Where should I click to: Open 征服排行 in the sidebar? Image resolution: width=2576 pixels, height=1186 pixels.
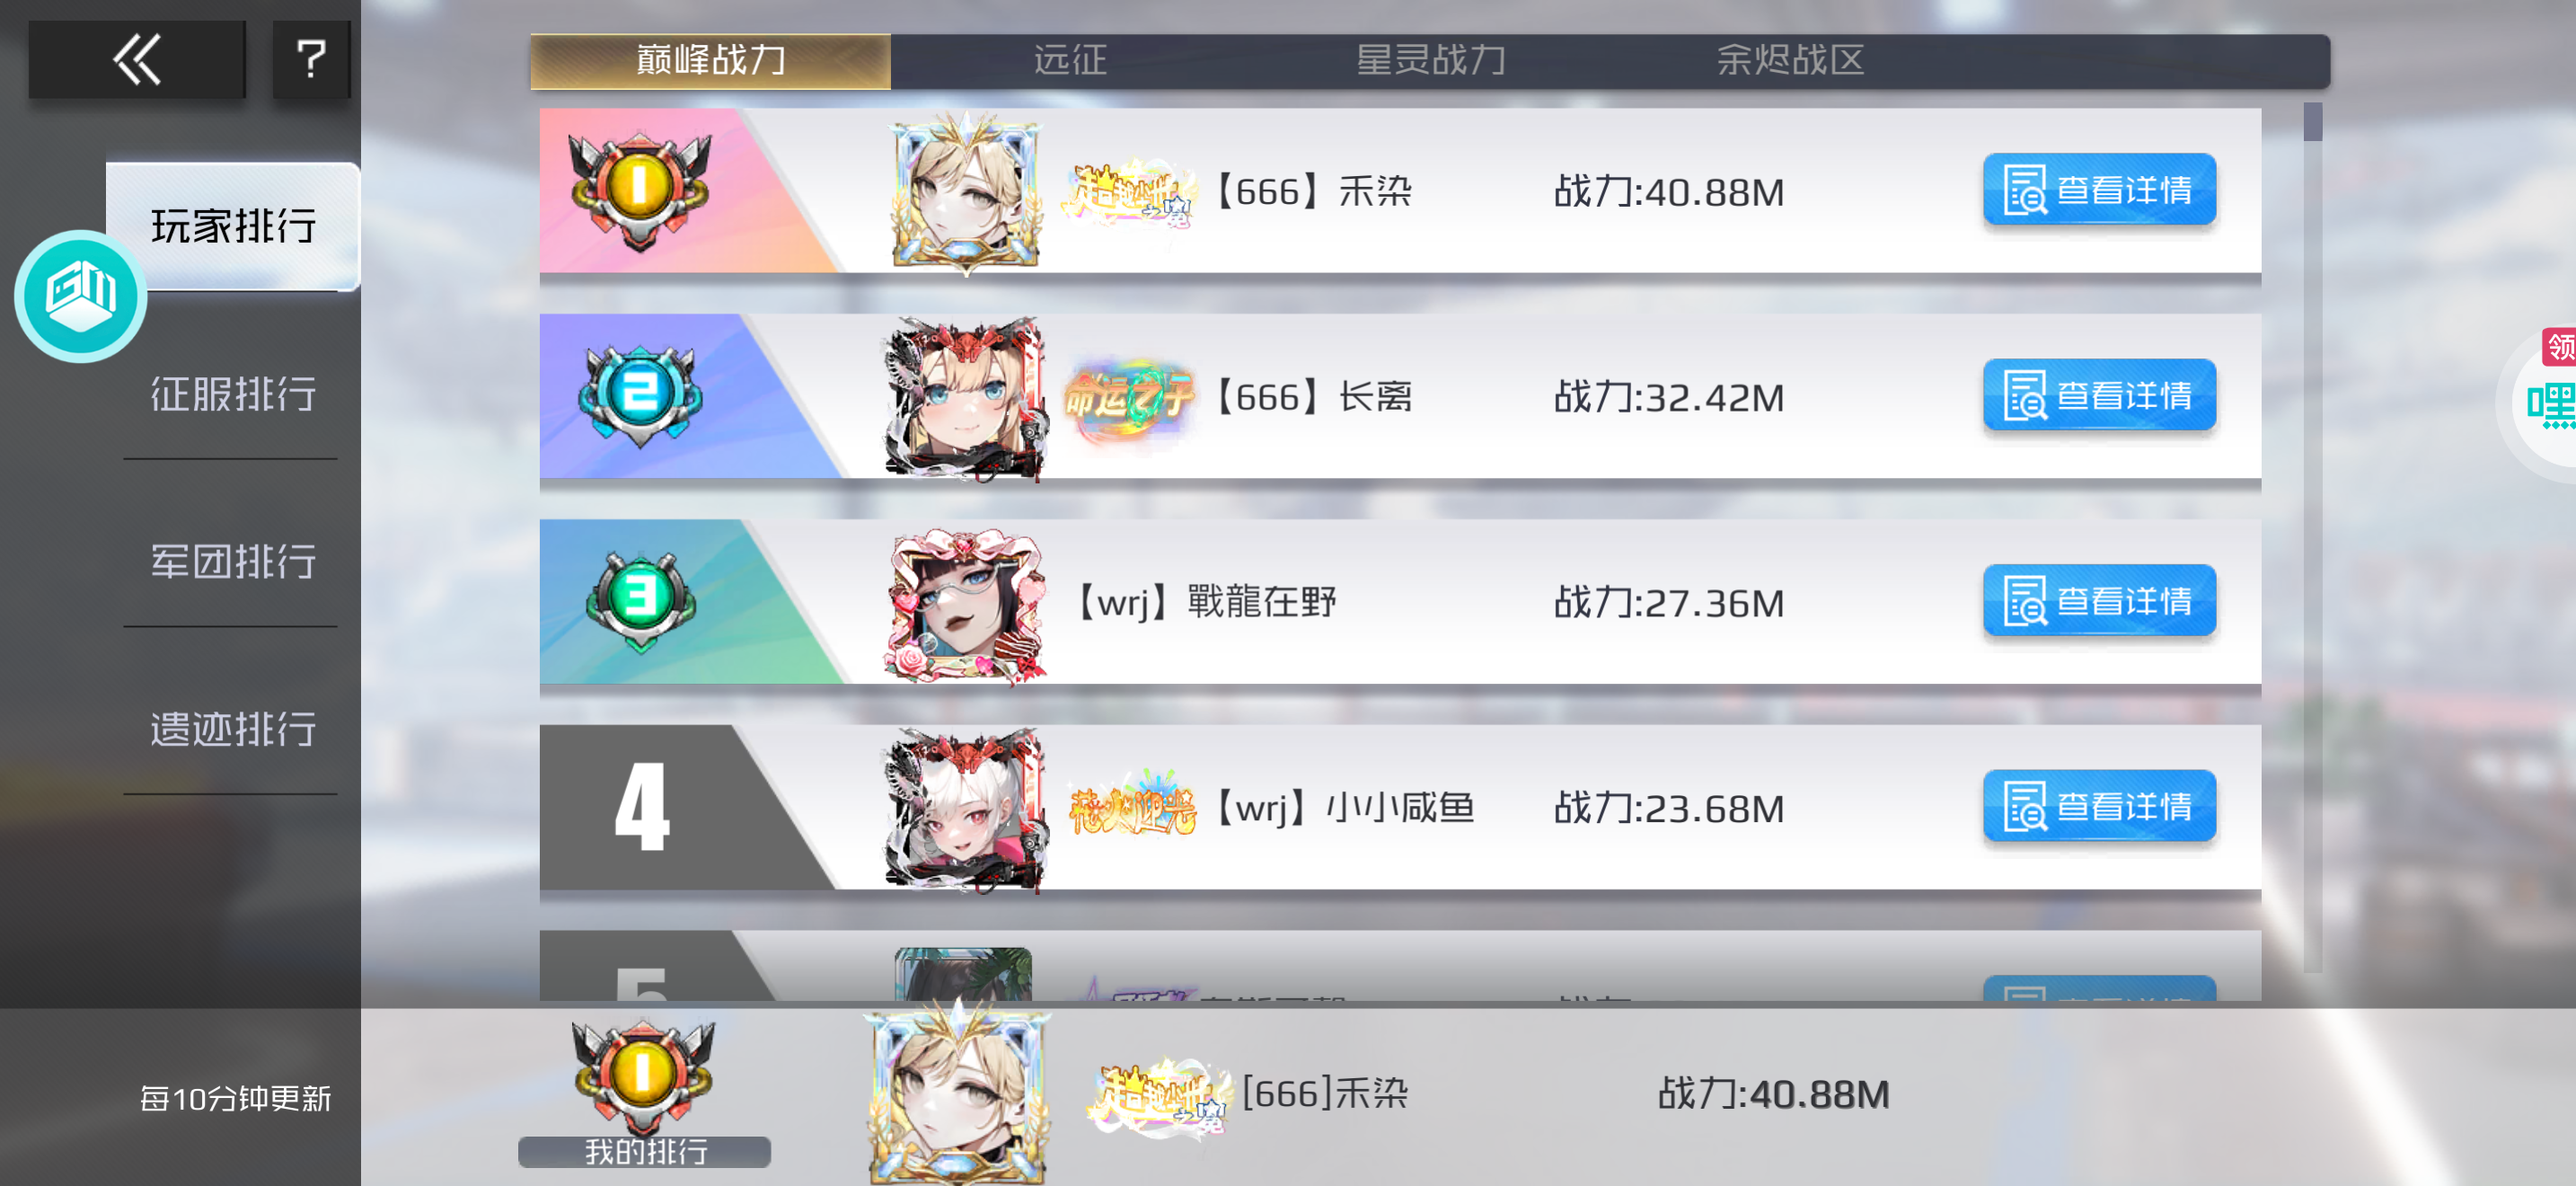click(x=233, y=394)
